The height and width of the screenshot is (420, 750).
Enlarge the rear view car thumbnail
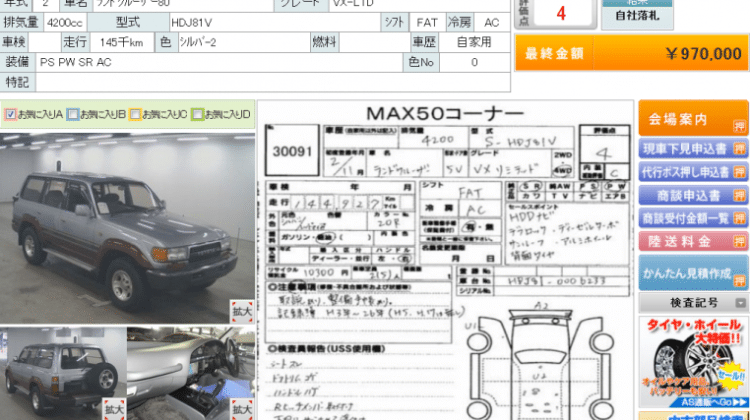(112, 410)
